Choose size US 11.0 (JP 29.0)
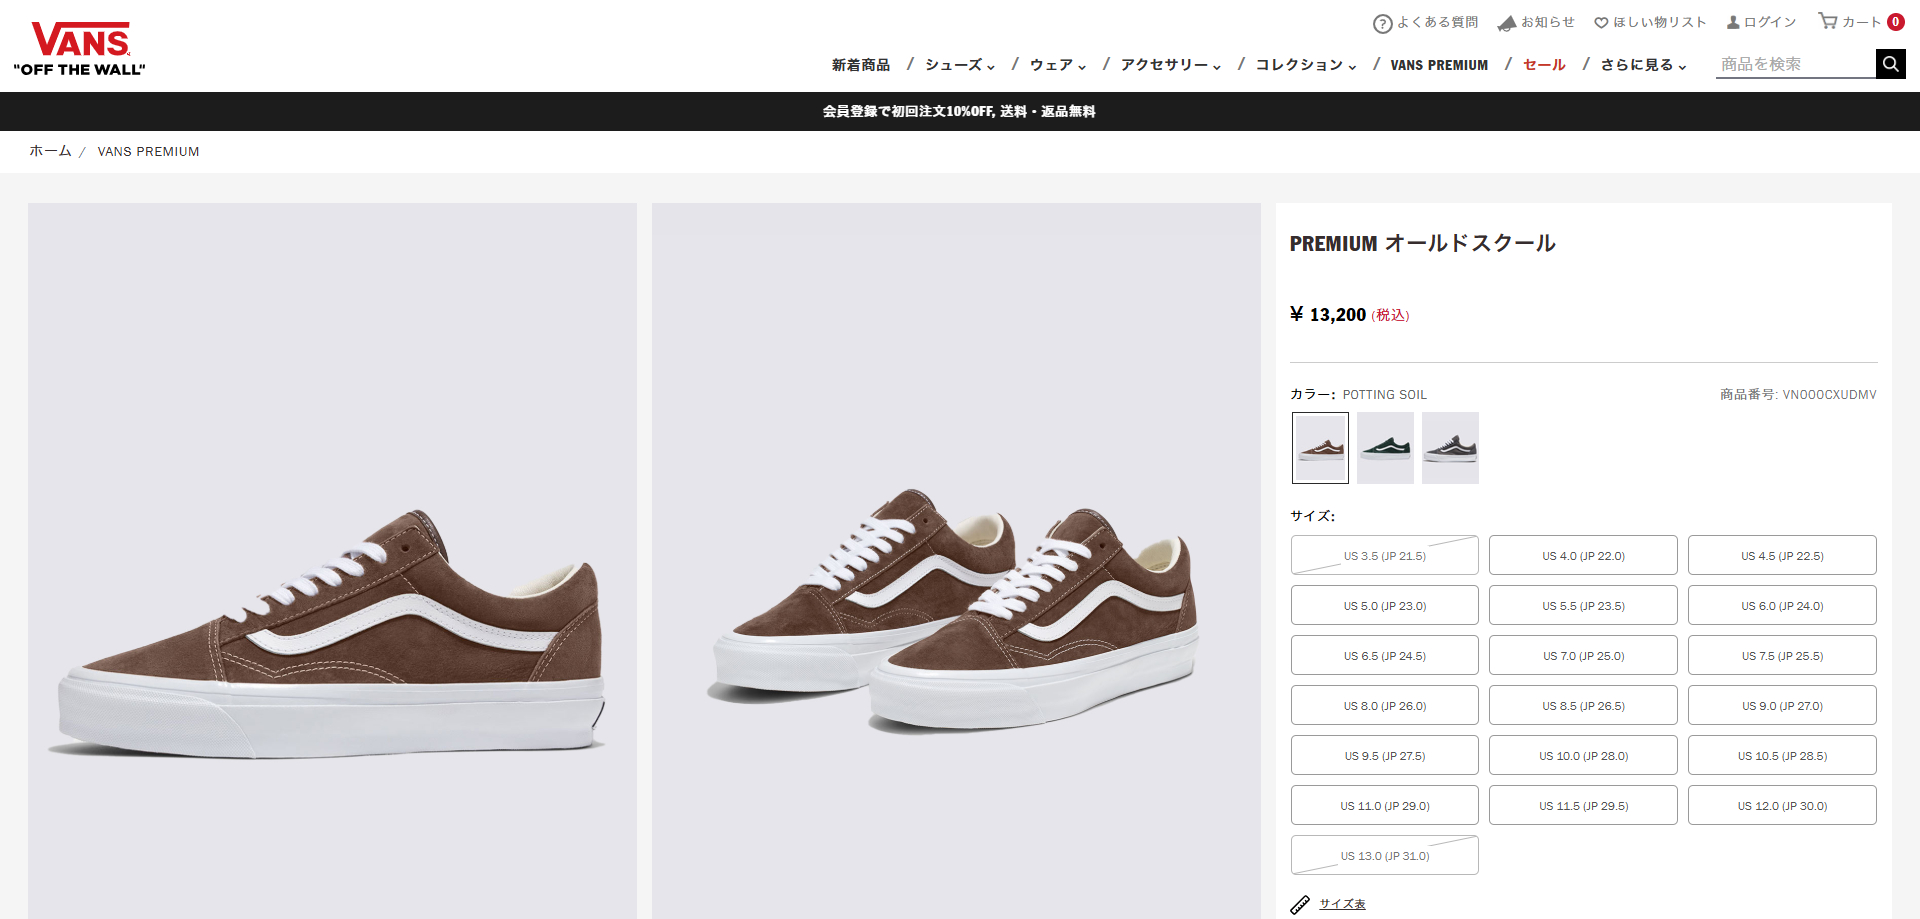Image resolution: width=1920 pixels, height=919 pixels. tap(1385, 805)
